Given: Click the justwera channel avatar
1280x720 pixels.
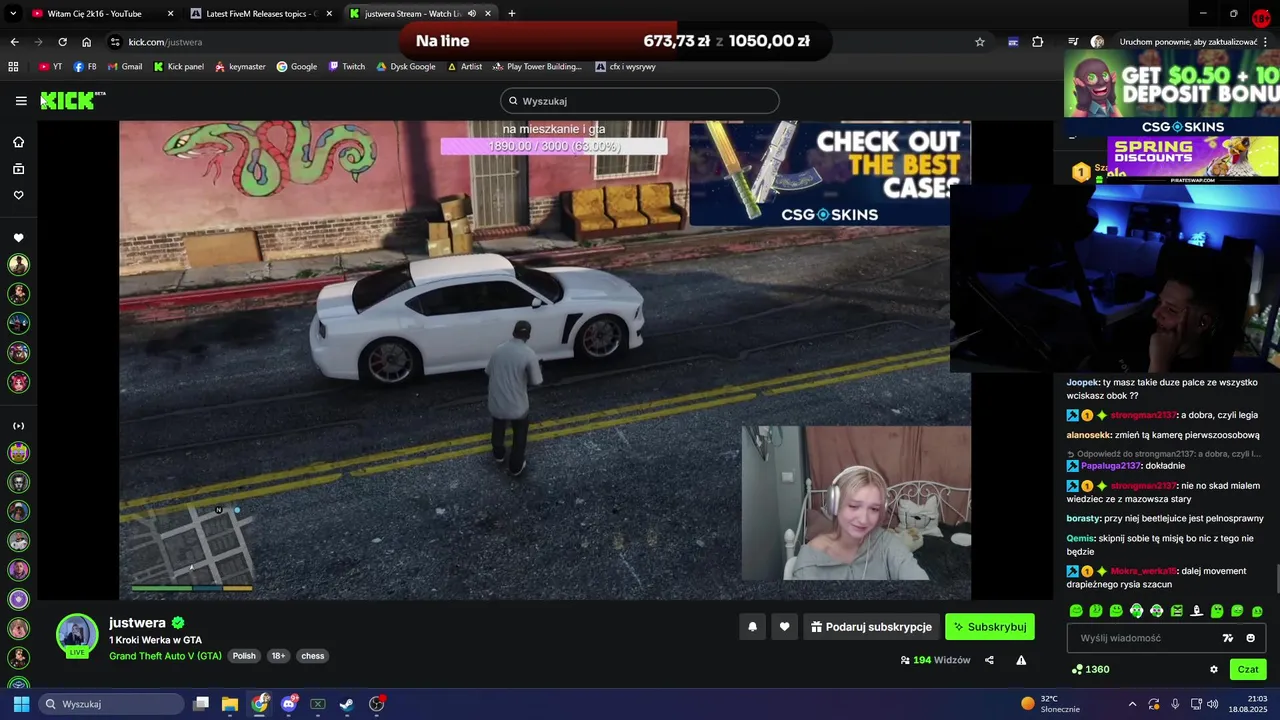Looking at the screenshot, I should 77,635.
